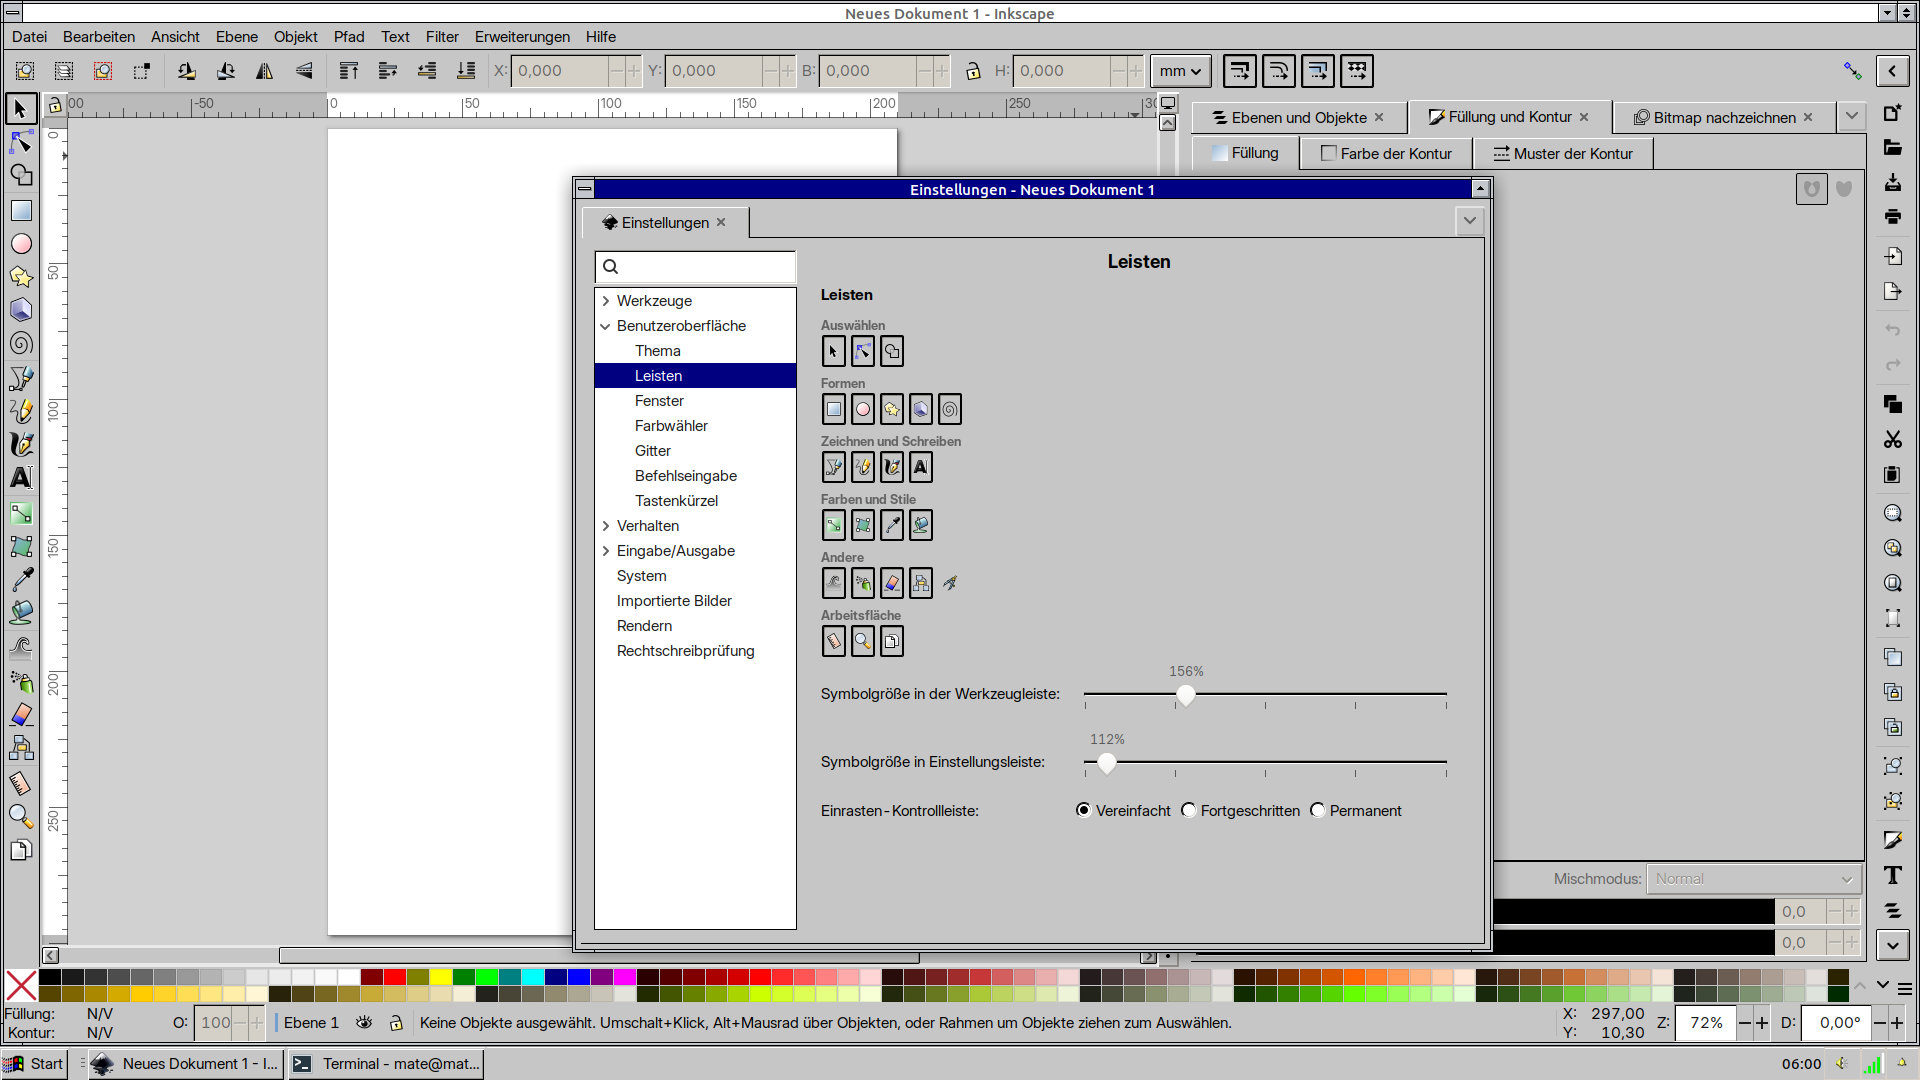Select the Color picker dropper tool
The height and width of the screenshot is (1080, 1920).
20,579
